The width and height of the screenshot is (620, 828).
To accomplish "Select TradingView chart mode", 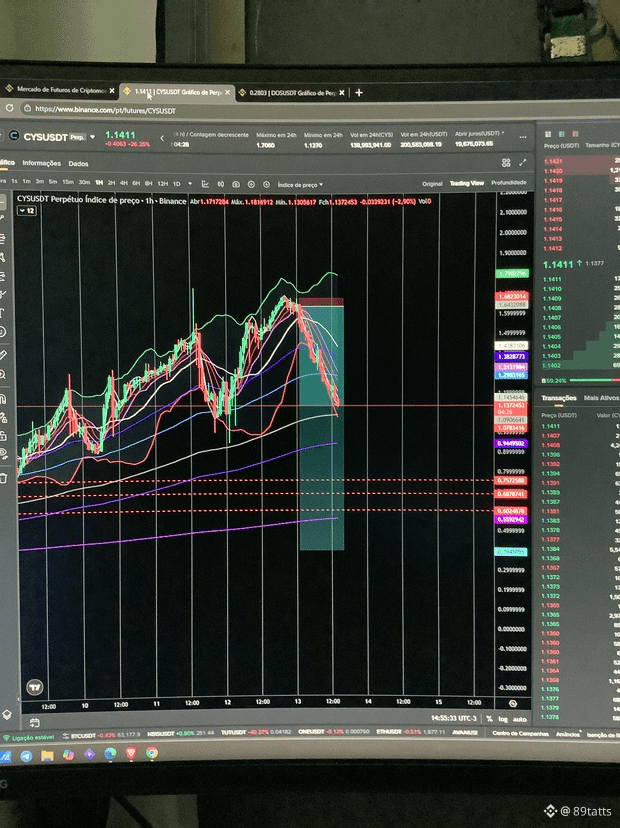I will point(466,183).
